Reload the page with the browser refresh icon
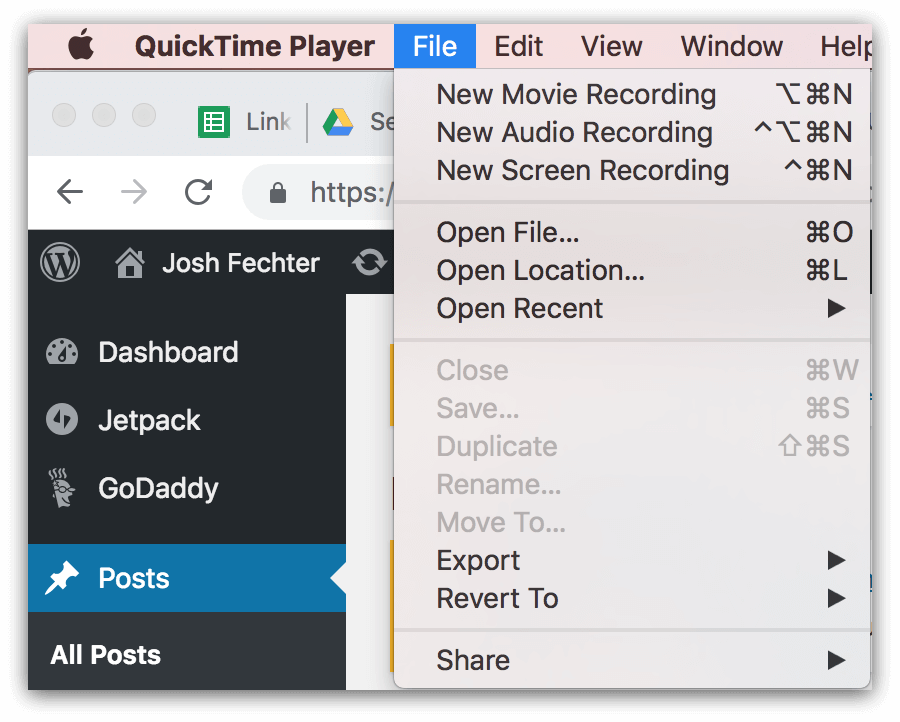Screen dimensions: 900x722 pyautogui.click(x=199, y=192)
